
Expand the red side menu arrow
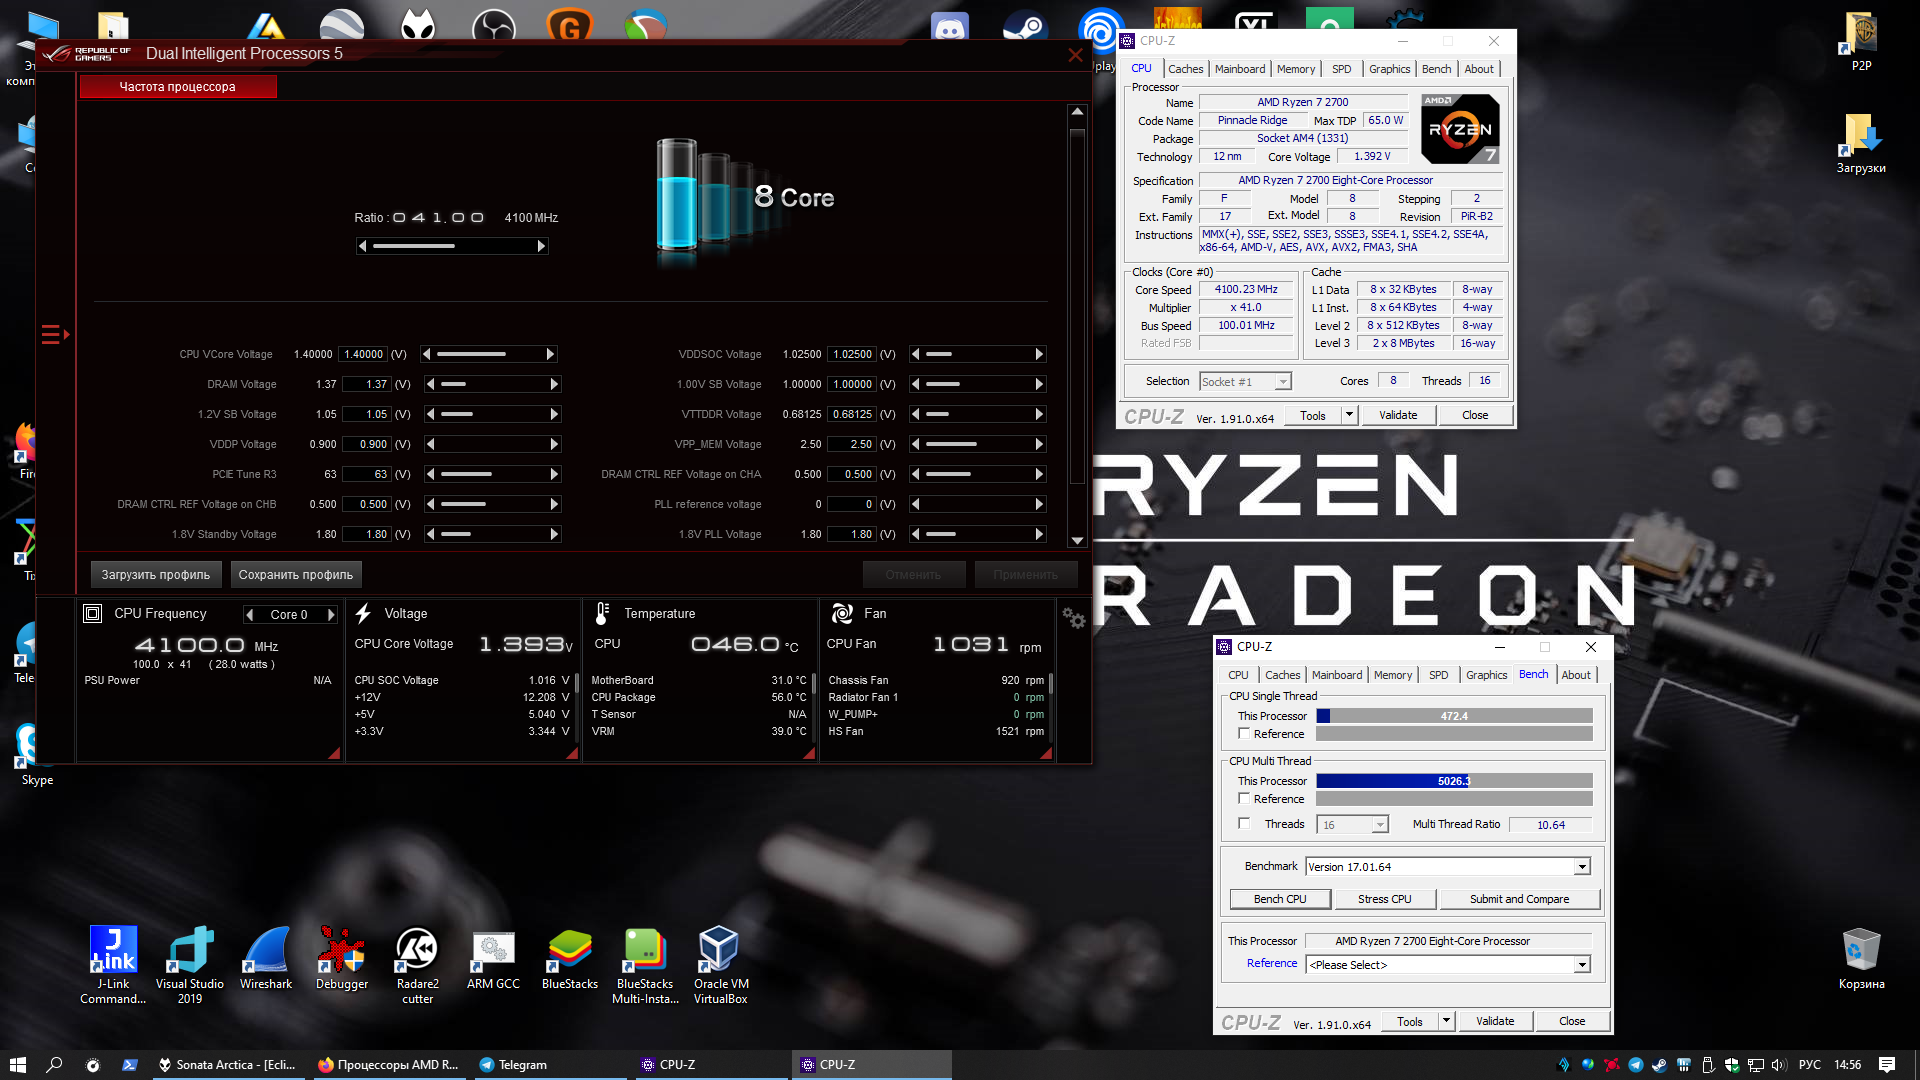55,334
